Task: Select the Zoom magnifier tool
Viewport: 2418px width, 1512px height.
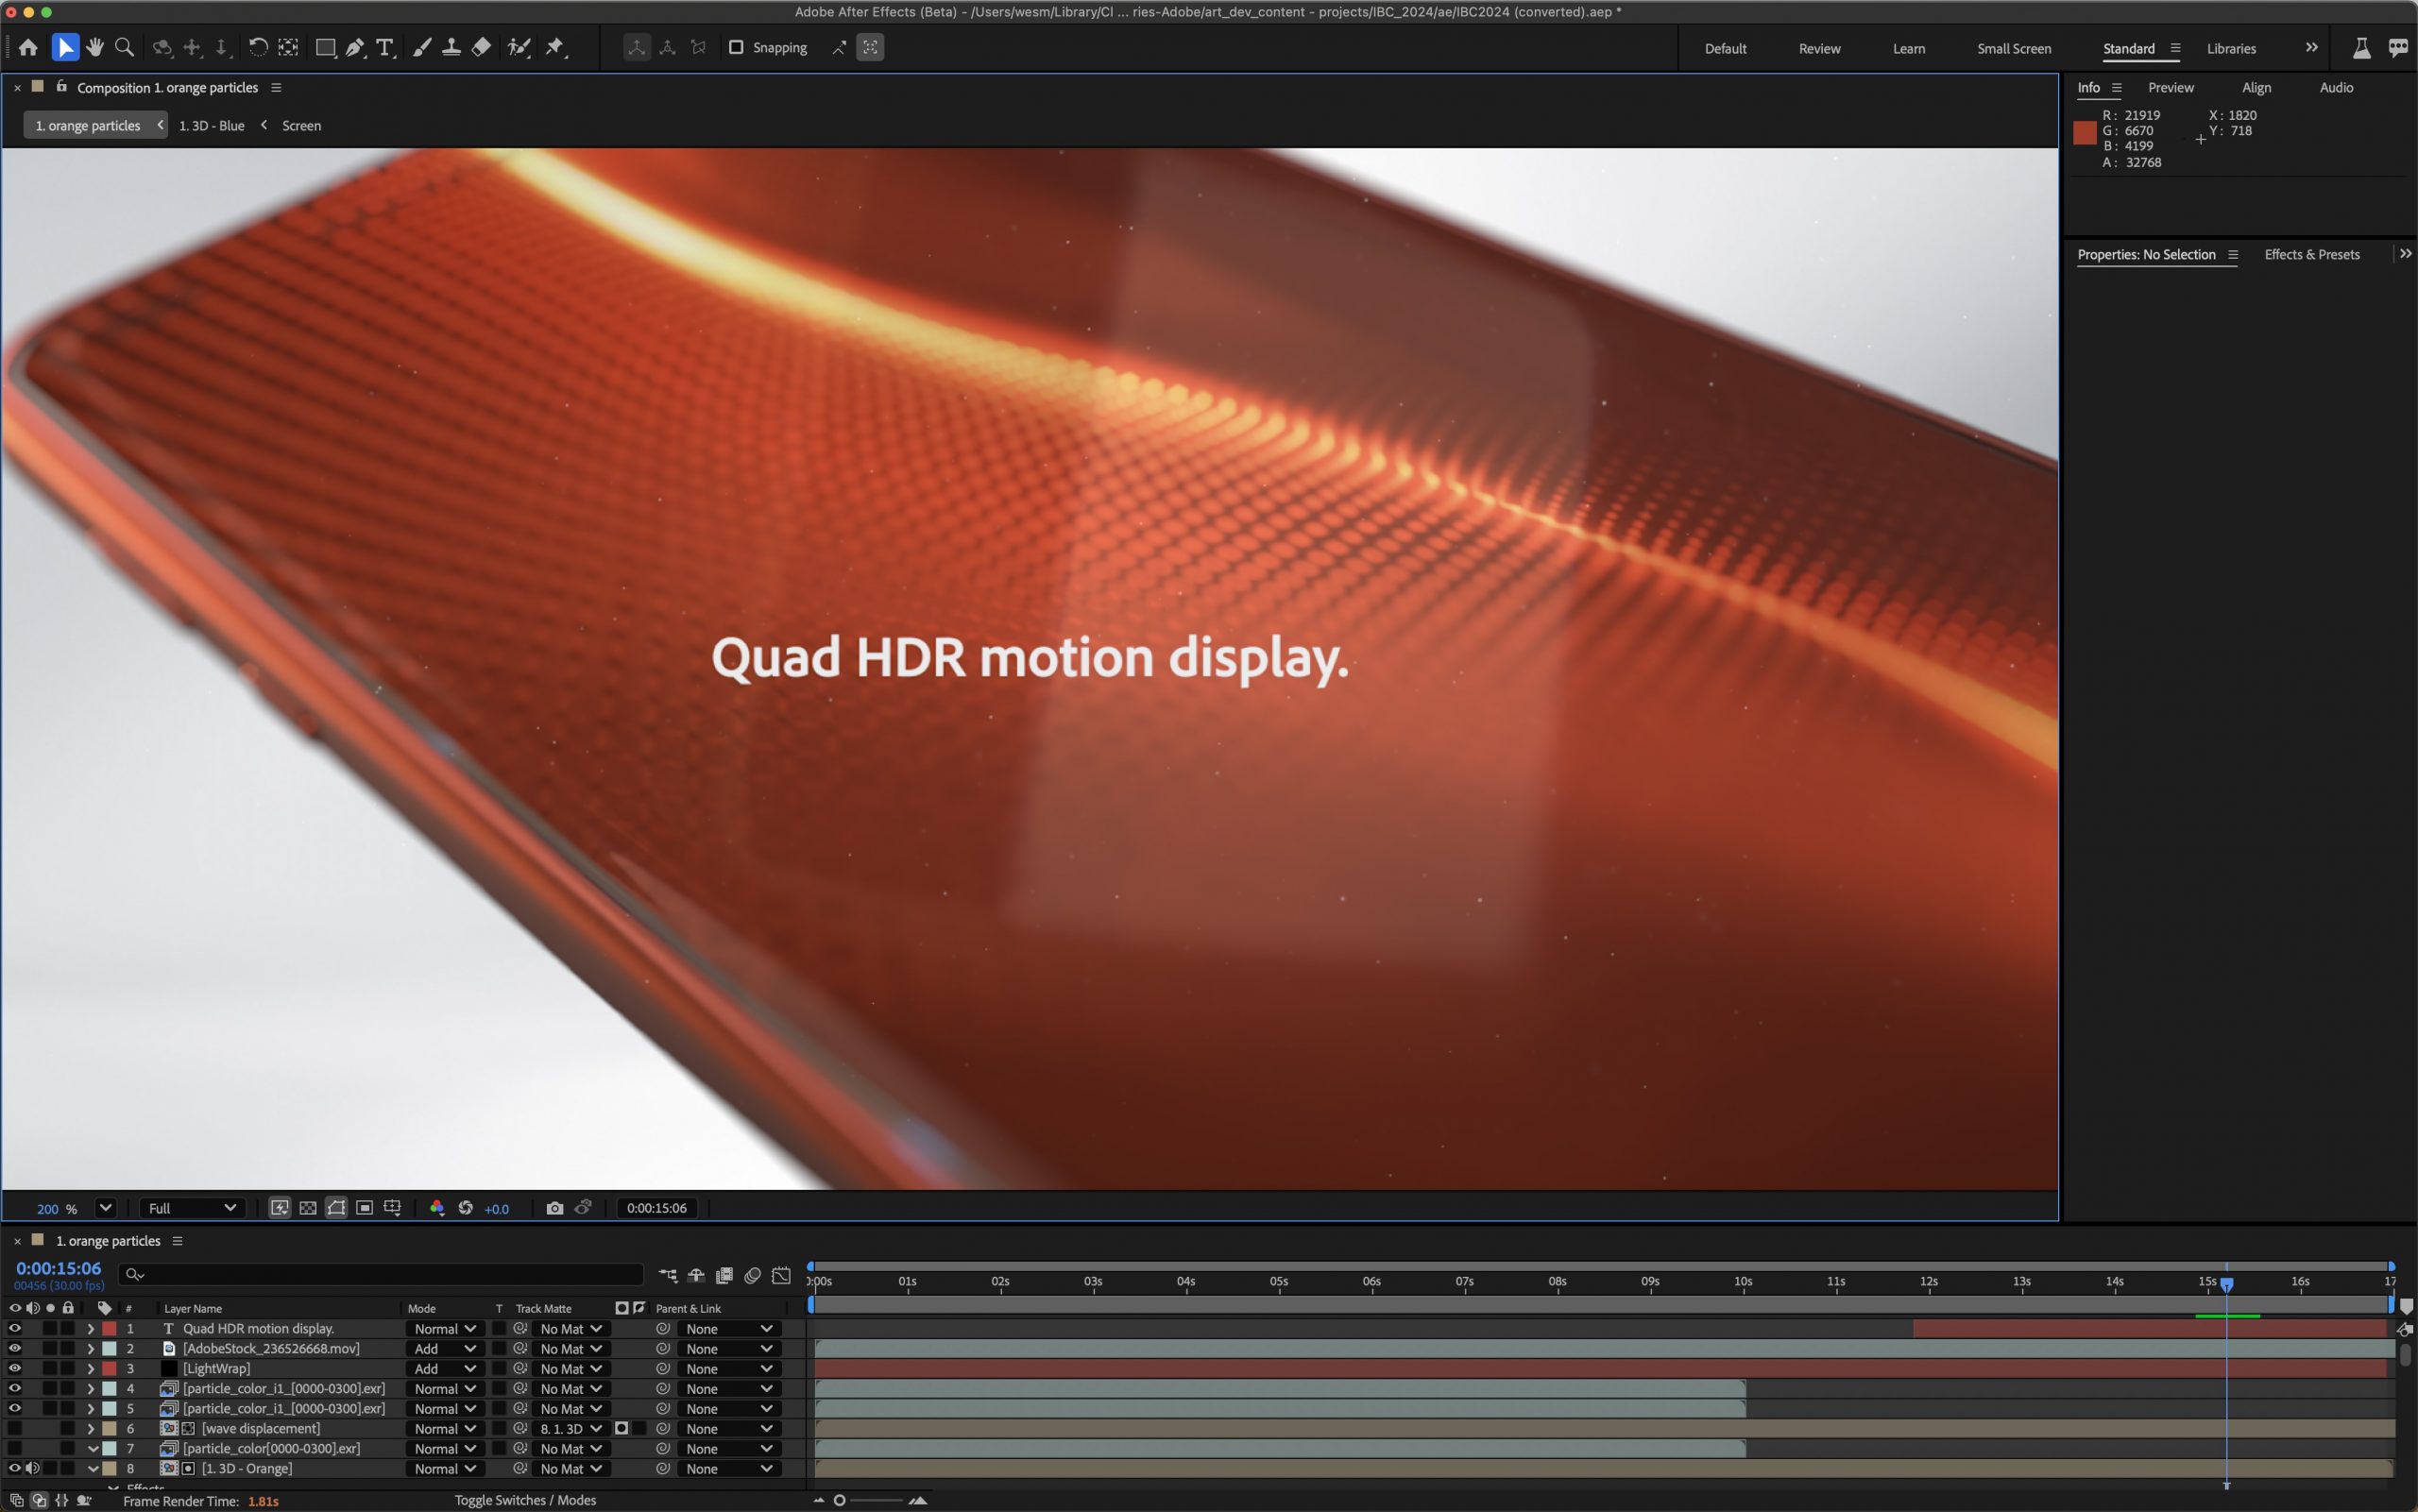Action: [125, 47]
